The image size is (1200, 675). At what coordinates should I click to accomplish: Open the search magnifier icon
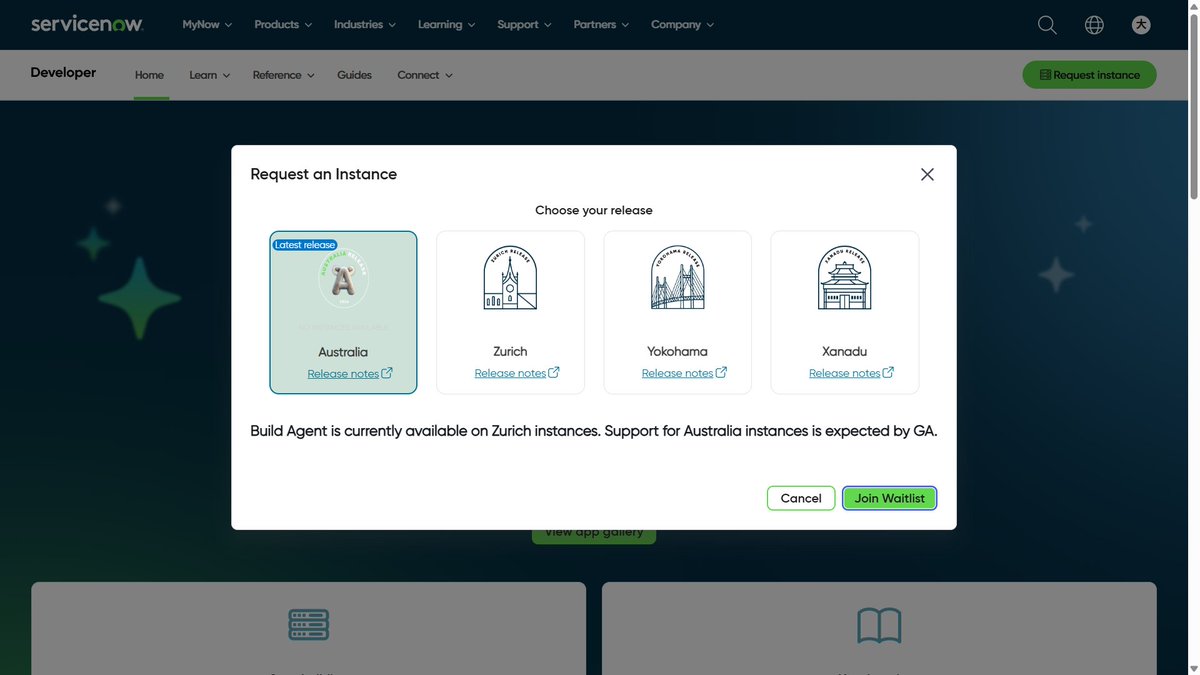tap(1047, 25)
